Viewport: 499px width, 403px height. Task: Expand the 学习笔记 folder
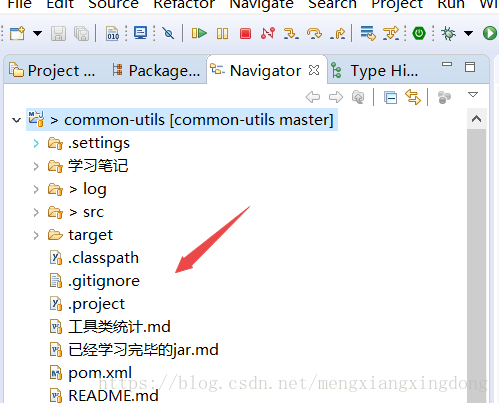(36, 166)
